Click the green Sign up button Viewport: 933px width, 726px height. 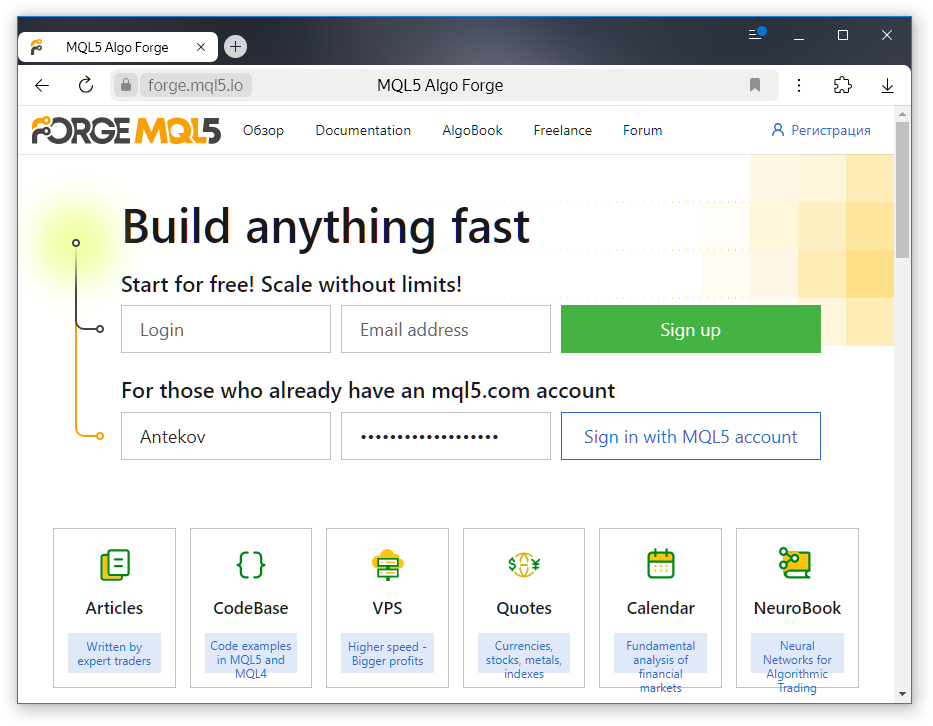[690, 329]
